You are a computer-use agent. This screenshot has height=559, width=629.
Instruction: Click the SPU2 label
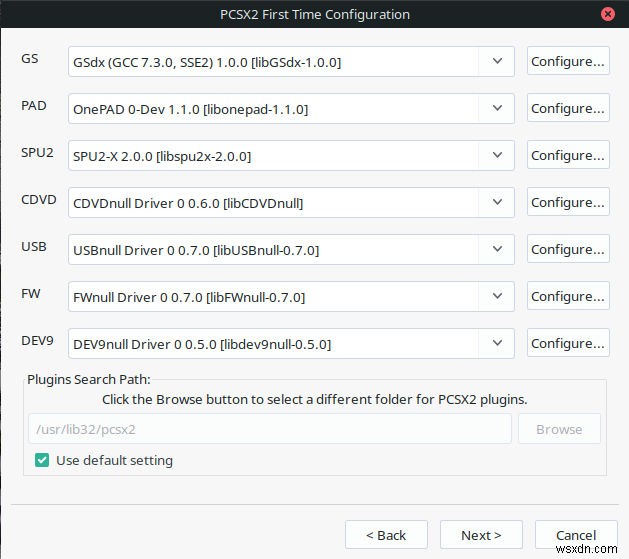[37, 152]
